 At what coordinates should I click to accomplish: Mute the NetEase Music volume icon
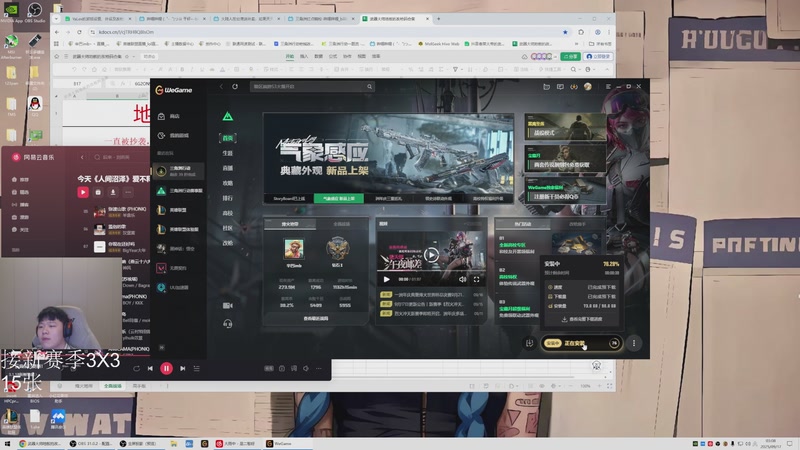306,368
